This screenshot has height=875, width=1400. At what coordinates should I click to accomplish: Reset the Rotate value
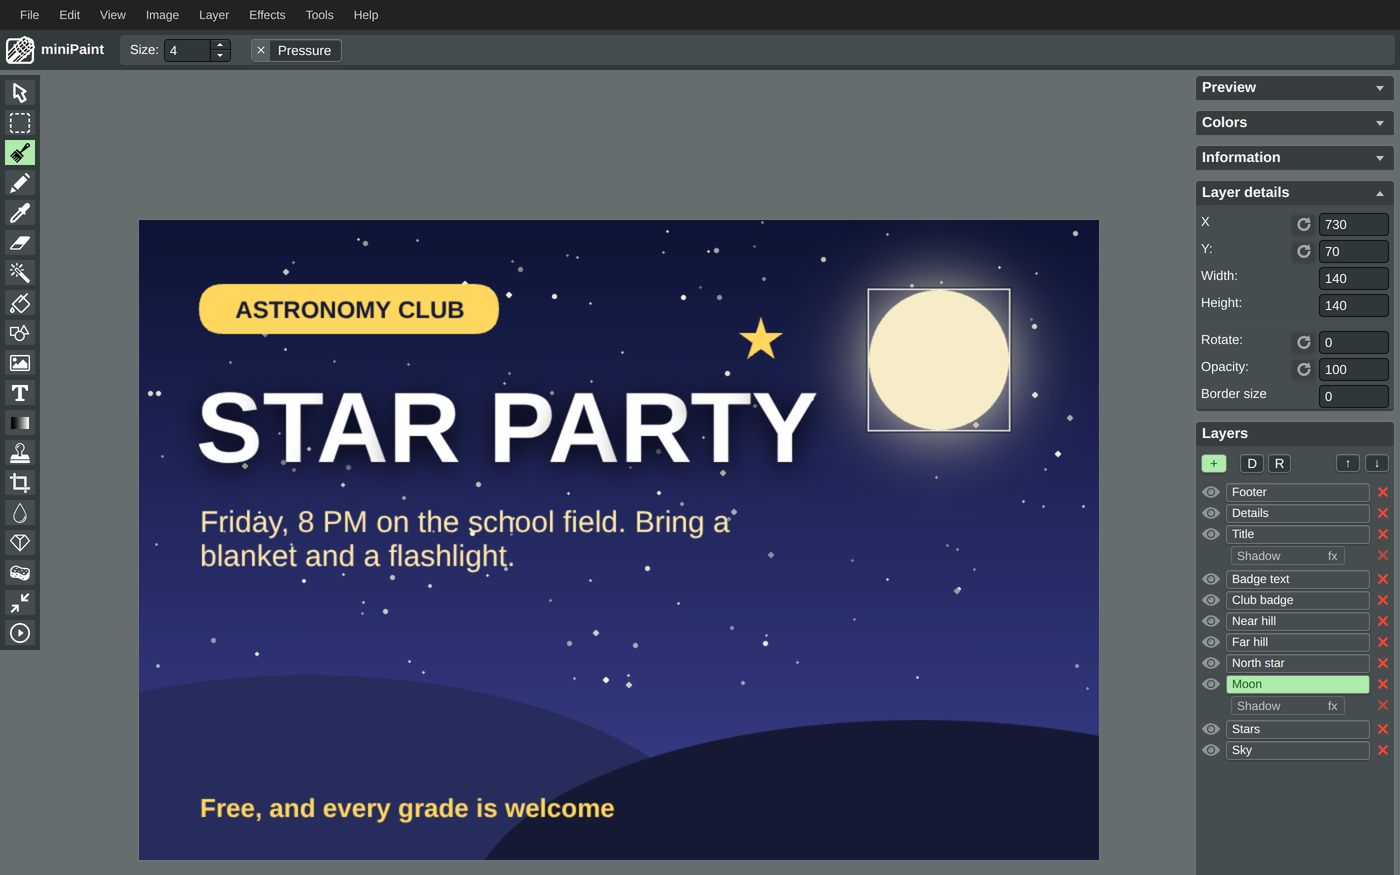point(1304,342)
